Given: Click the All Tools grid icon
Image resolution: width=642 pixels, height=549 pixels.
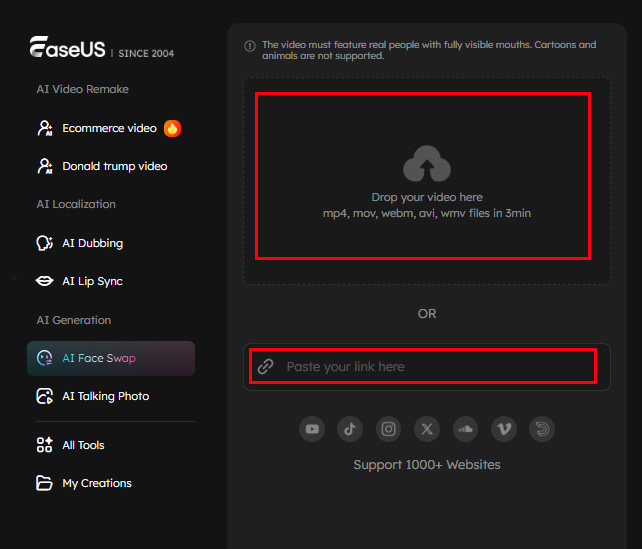Looking at the screenshot, I should coord(45,445).
